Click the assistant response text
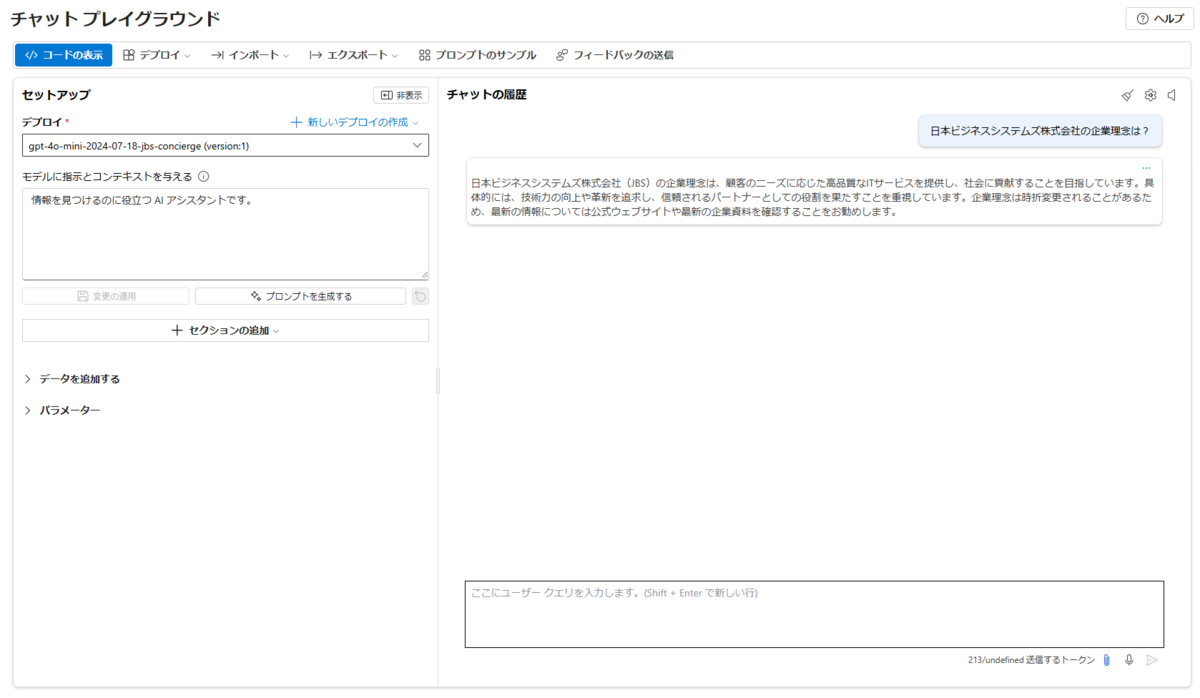Viewport: 1200px width, 698px height. 814,197
